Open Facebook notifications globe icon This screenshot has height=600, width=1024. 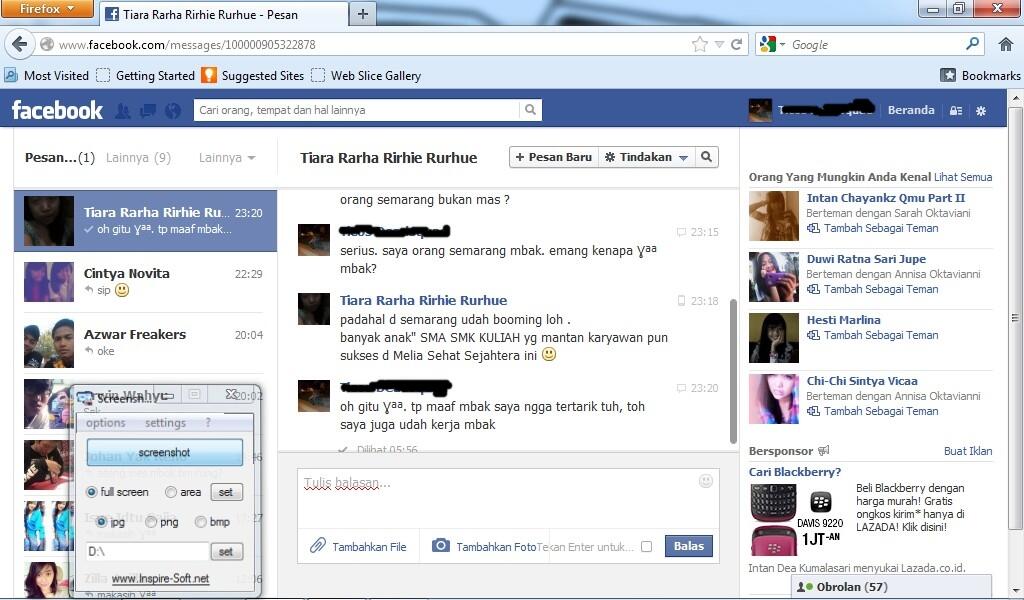click(172, 111)
